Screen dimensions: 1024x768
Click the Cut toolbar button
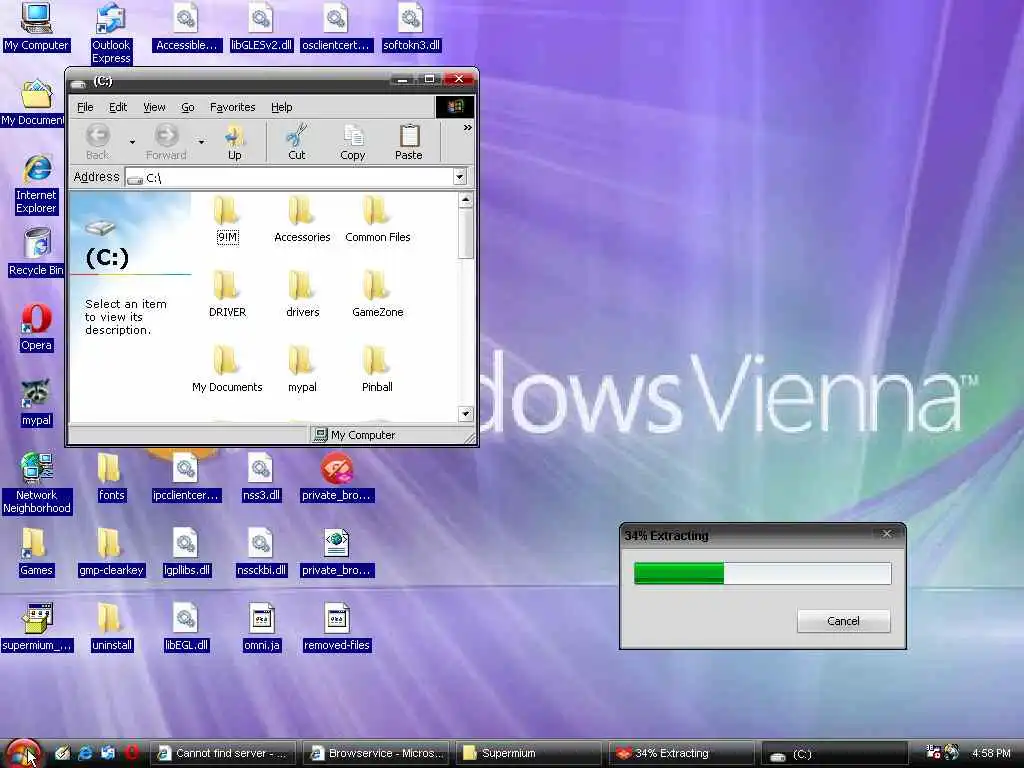(296, 142)
